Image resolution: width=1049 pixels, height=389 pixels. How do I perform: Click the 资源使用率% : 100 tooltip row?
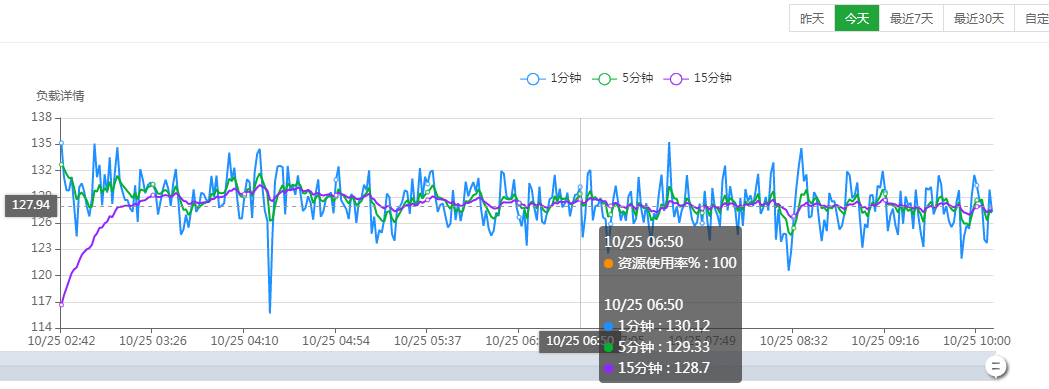point(670,263)
